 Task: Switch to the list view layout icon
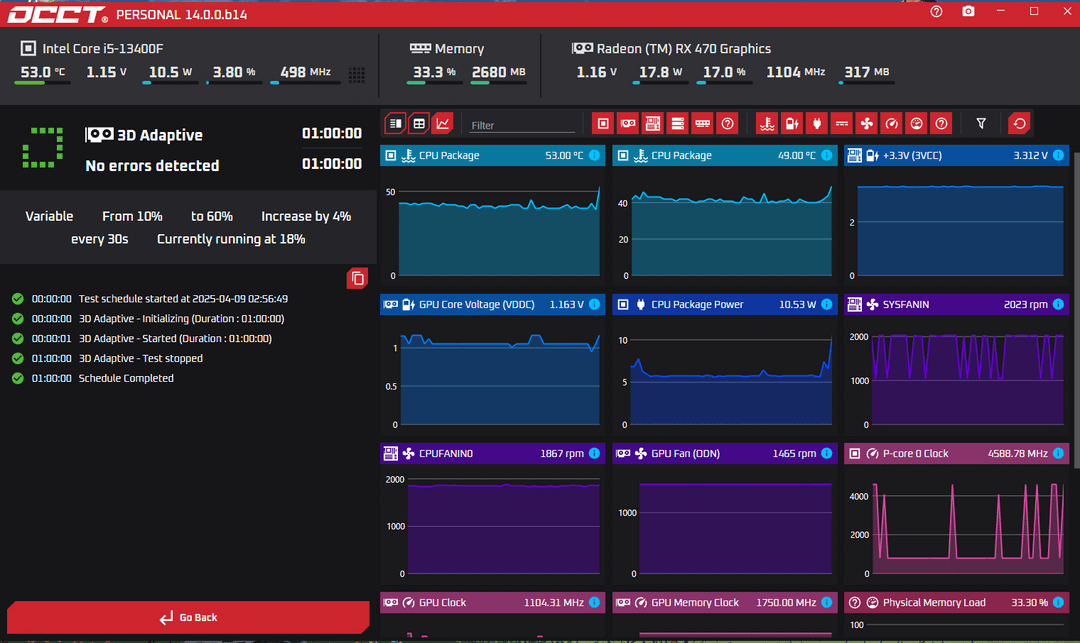tap(395, 124)
